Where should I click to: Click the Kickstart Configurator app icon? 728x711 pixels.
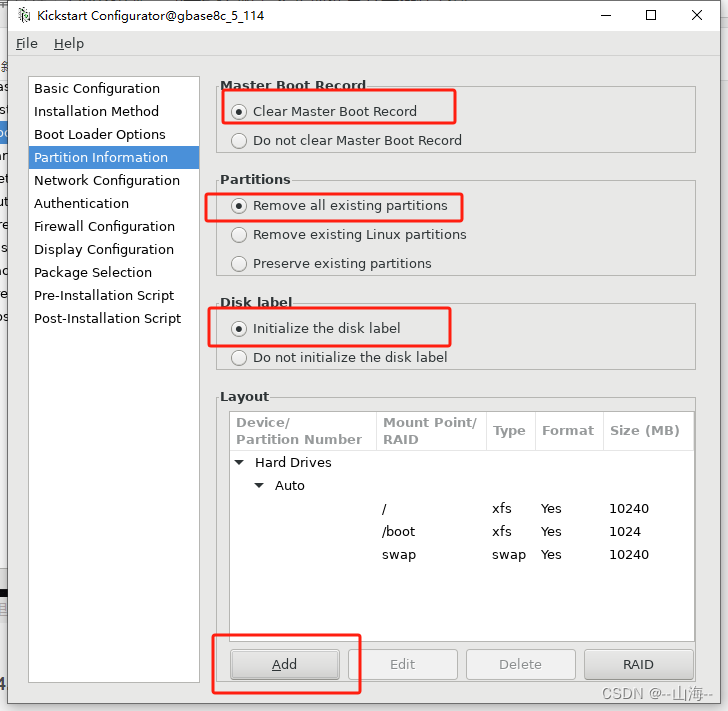(24, 15)
